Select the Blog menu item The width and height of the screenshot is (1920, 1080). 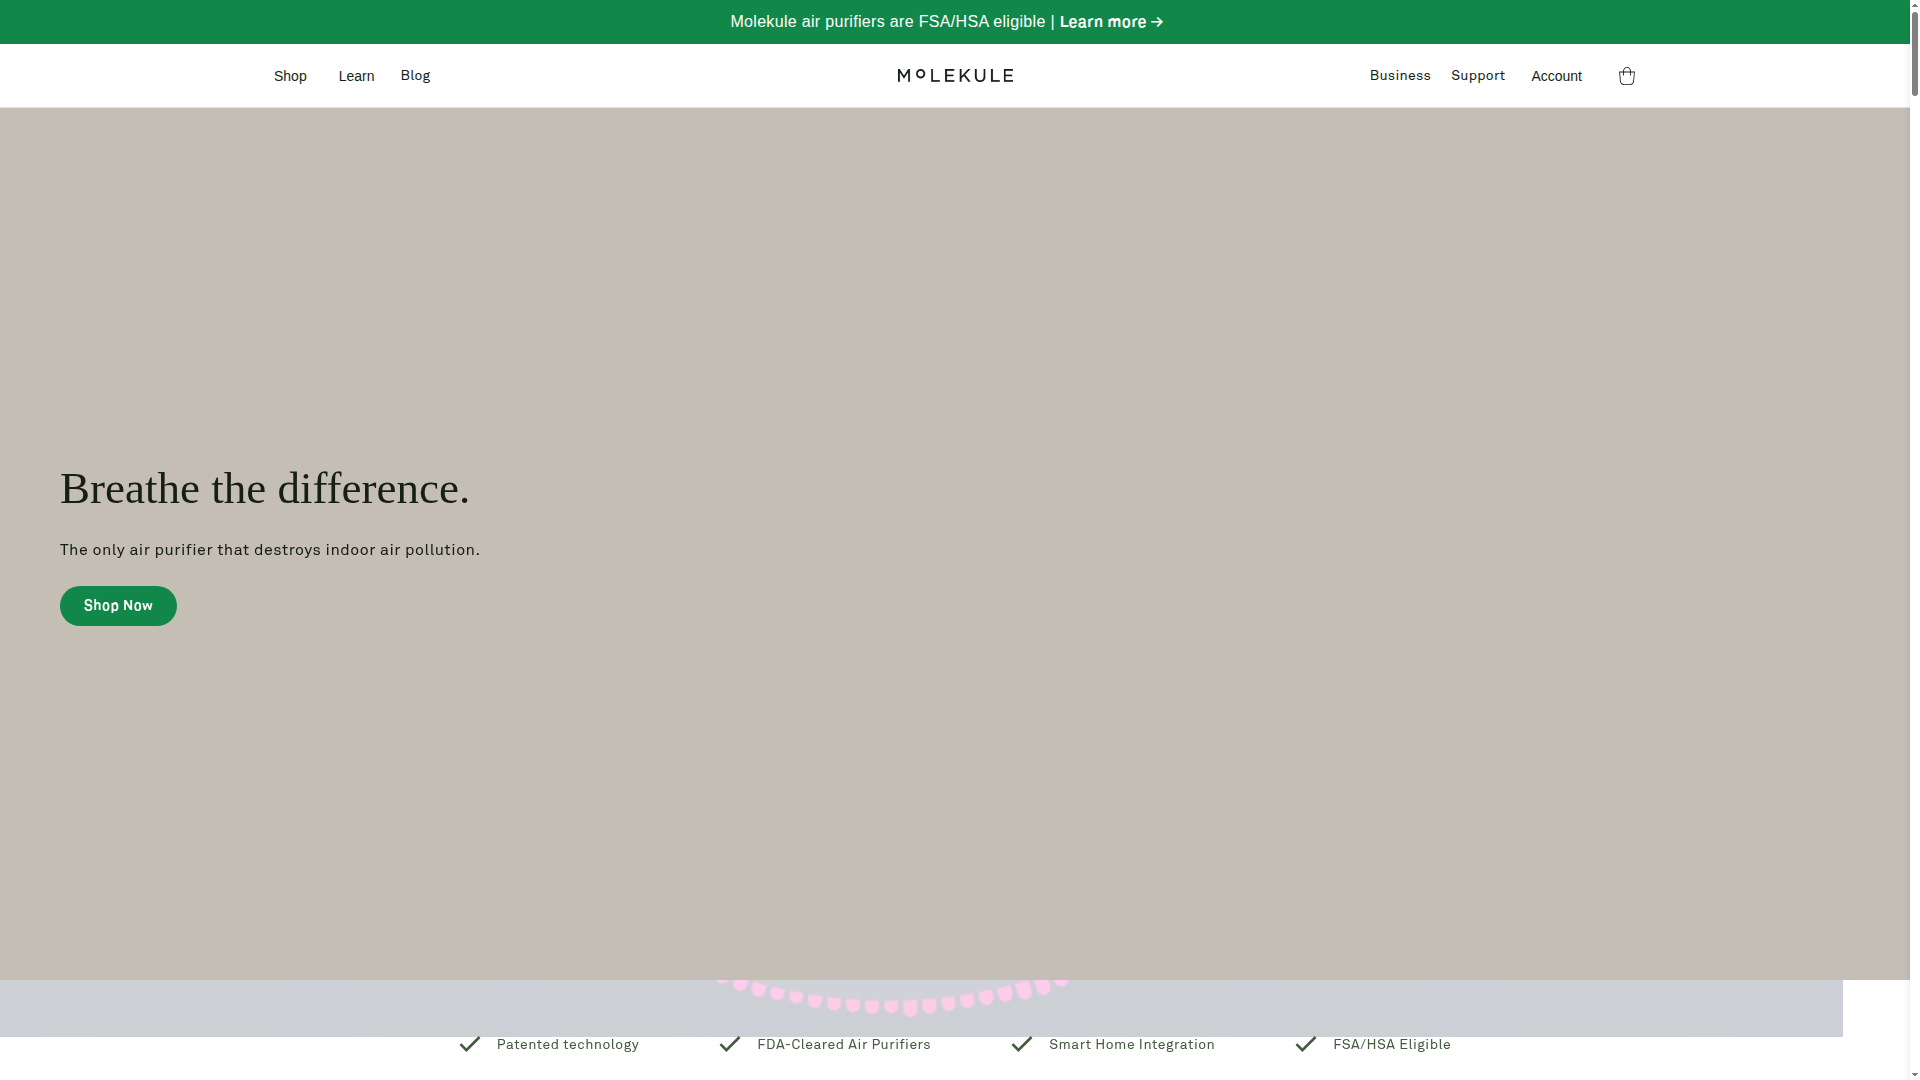tap(415, 75)
